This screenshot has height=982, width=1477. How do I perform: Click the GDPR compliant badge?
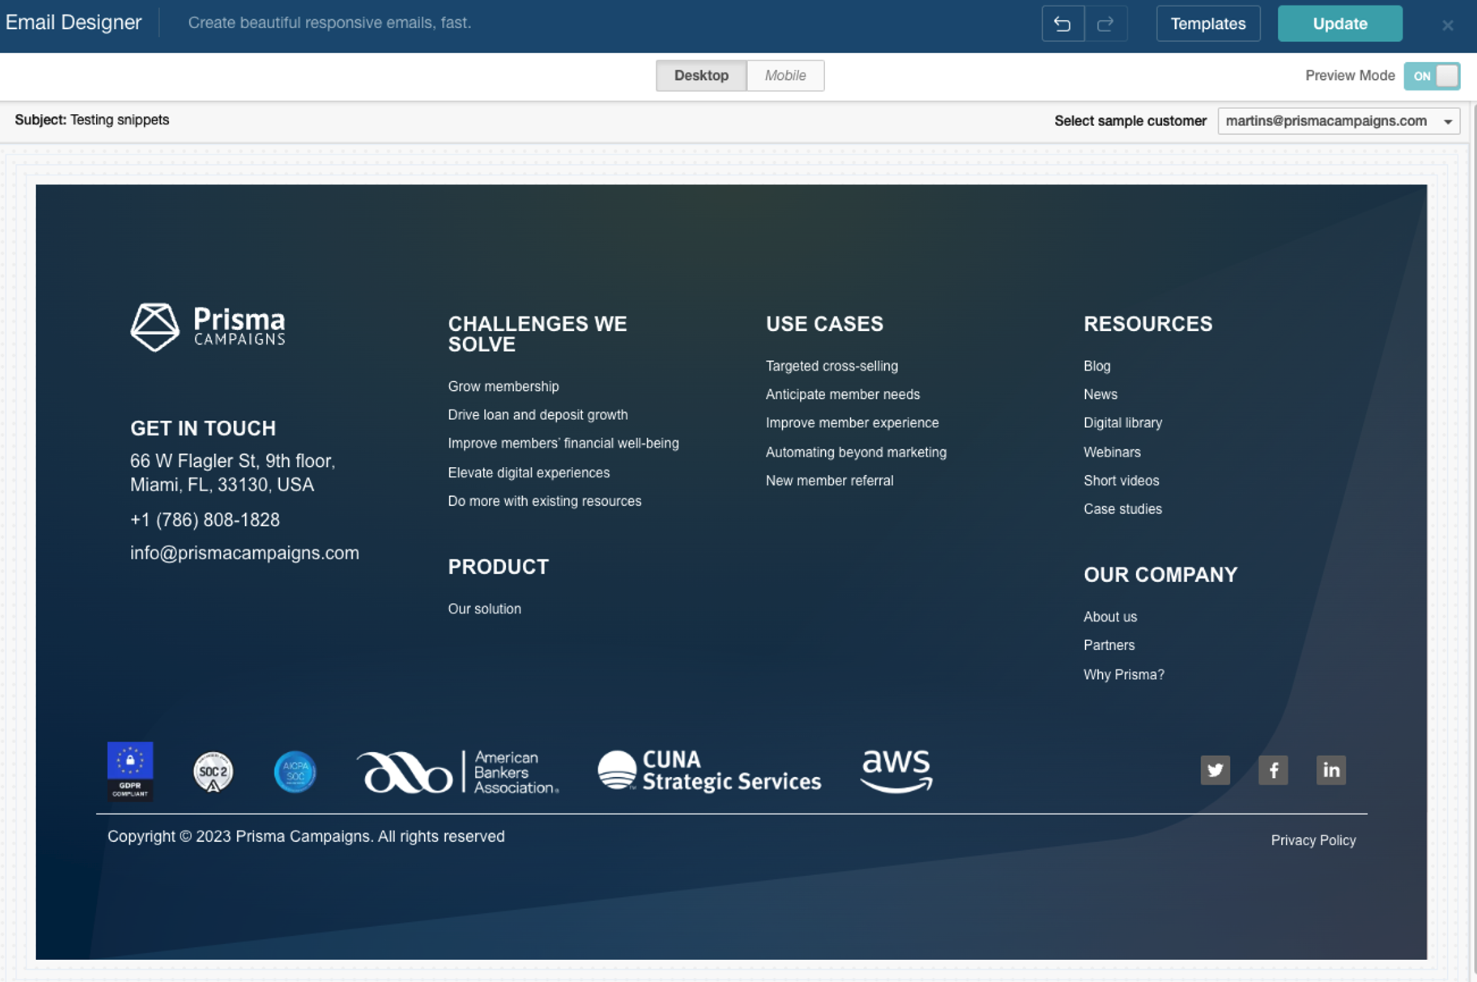130,771
